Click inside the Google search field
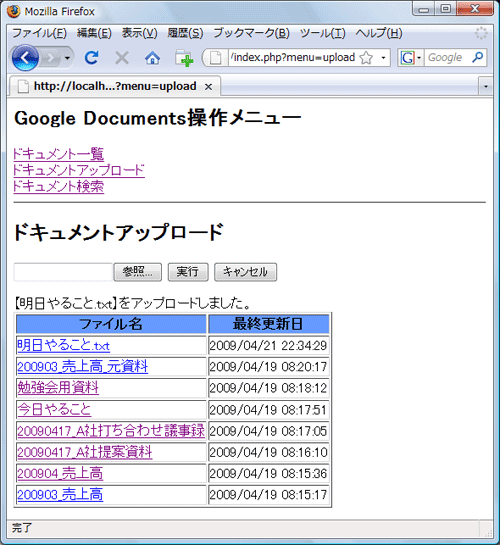The image size is (500, 545). pyautogui.click(x=447, y=58)
